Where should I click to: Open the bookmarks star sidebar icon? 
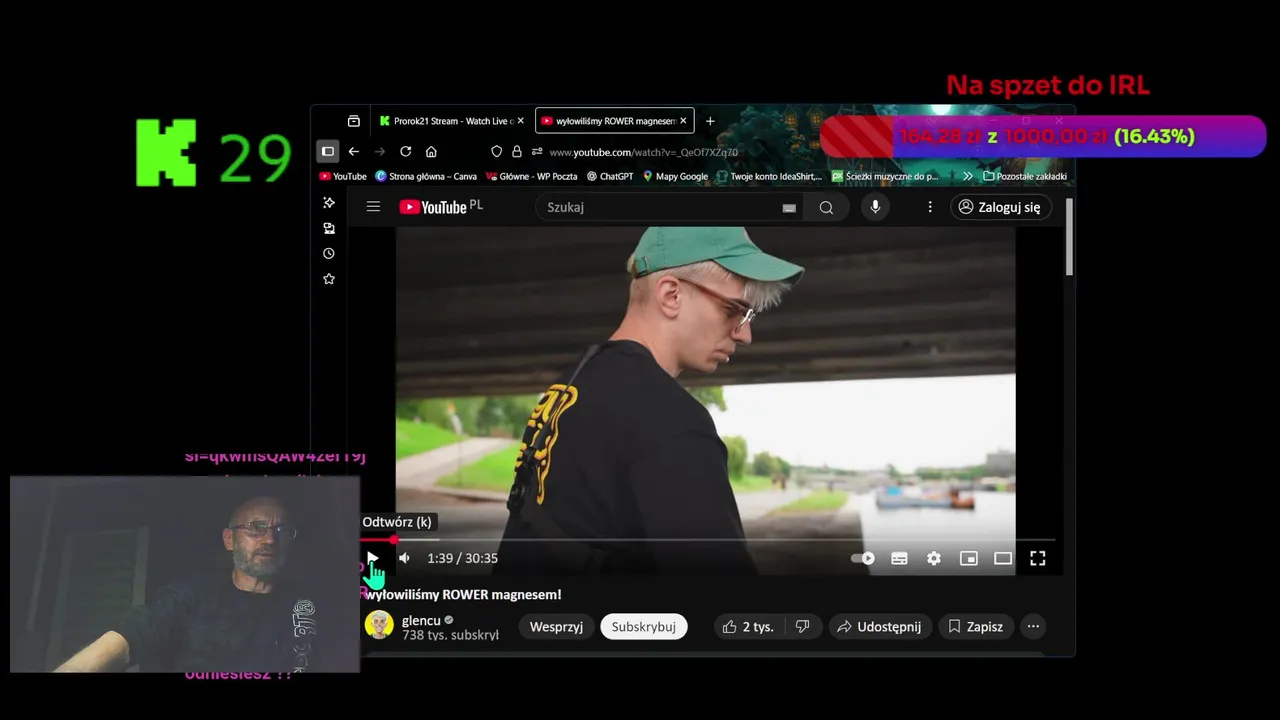click(x=329, y=279)
